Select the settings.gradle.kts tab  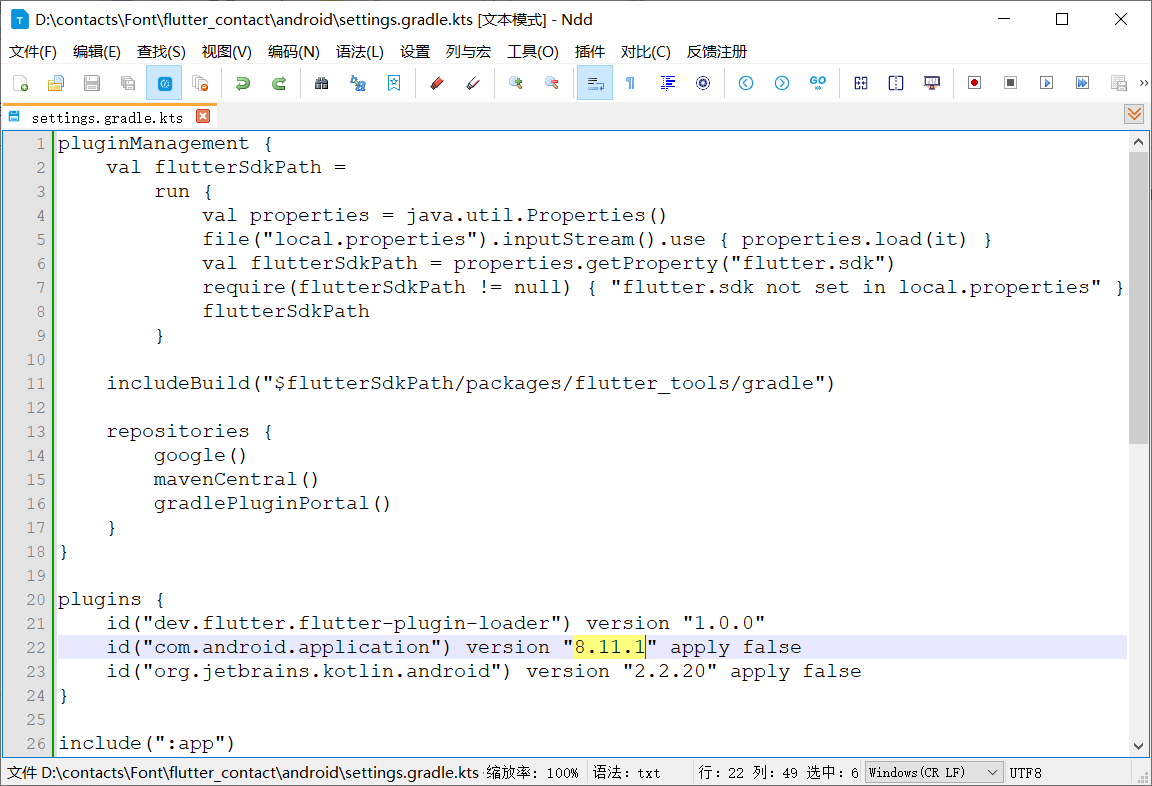pos(107,118)
